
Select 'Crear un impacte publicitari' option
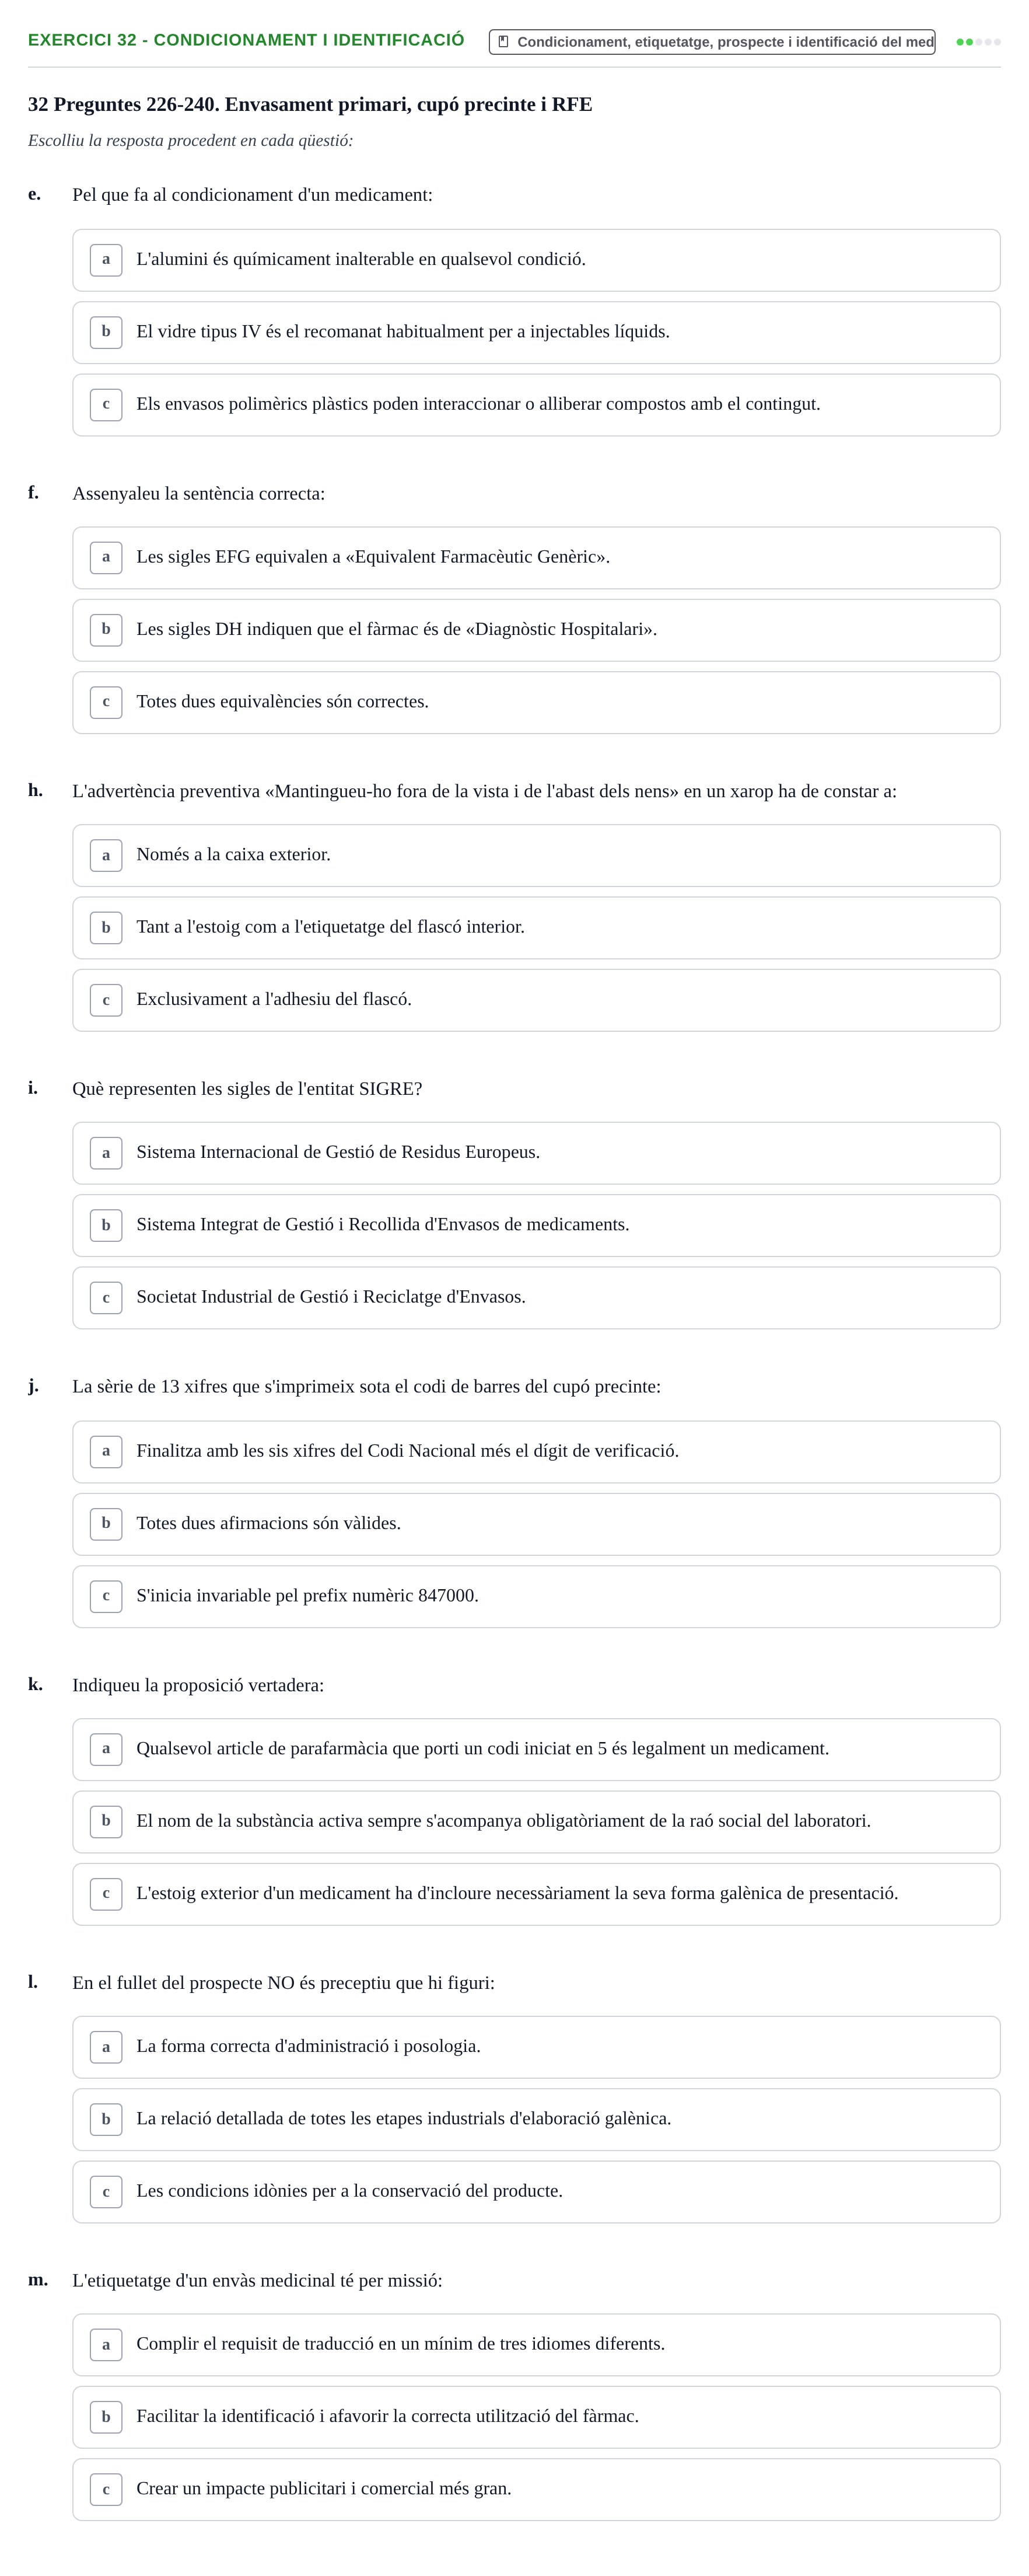[x=536, y=2489]
